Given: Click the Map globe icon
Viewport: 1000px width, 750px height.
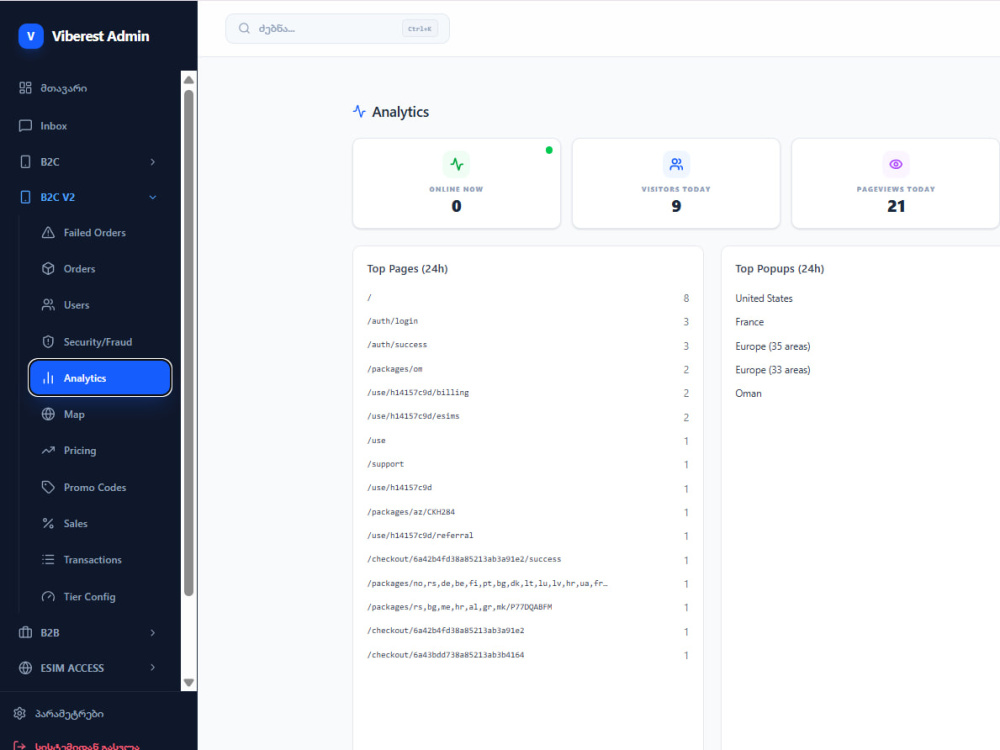Looking at the screenshot, I should [x=48, y=414].
